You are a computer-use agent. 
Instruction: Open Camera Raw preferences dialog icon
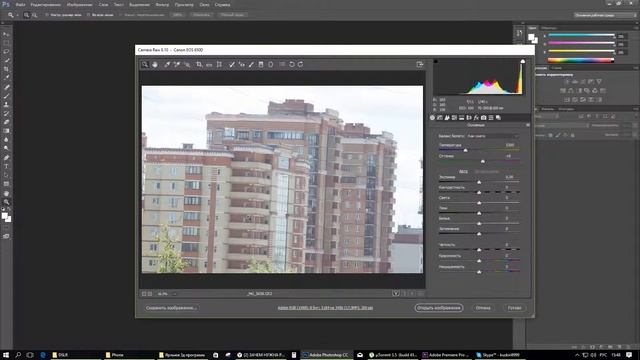(x=282, y=64)
